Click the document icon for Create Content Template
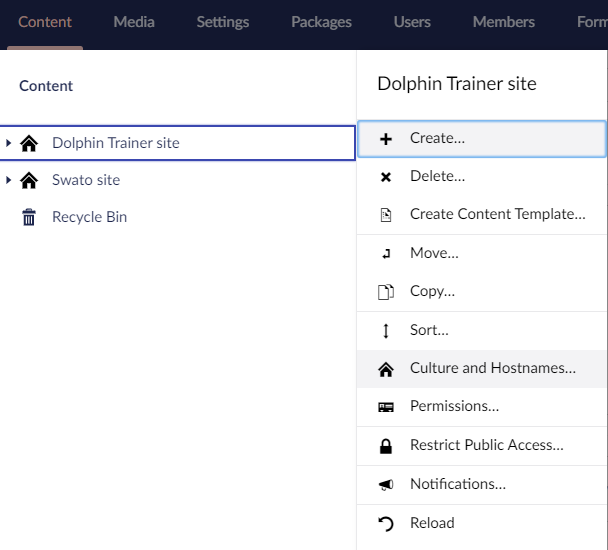 pyautogui.click(x=386, y=215)
